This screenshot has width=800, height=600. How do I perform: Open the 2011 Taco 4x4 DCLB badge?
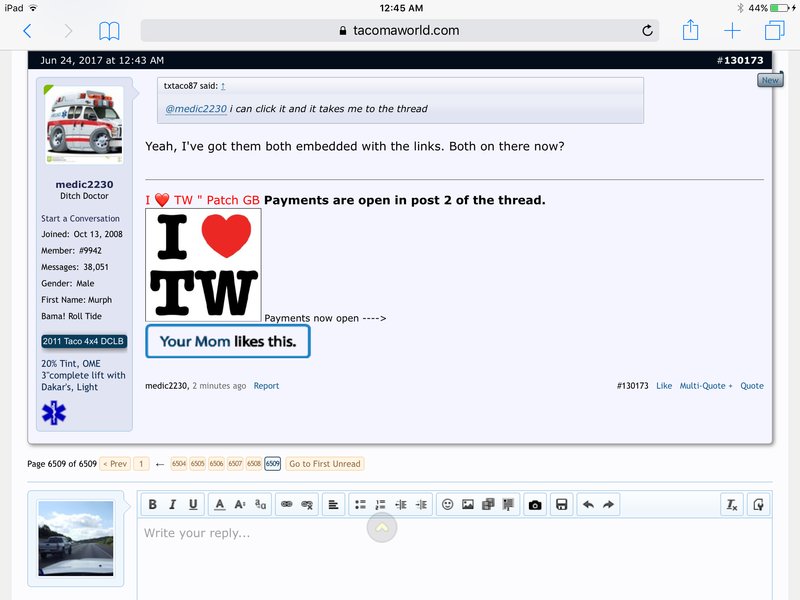84,341
